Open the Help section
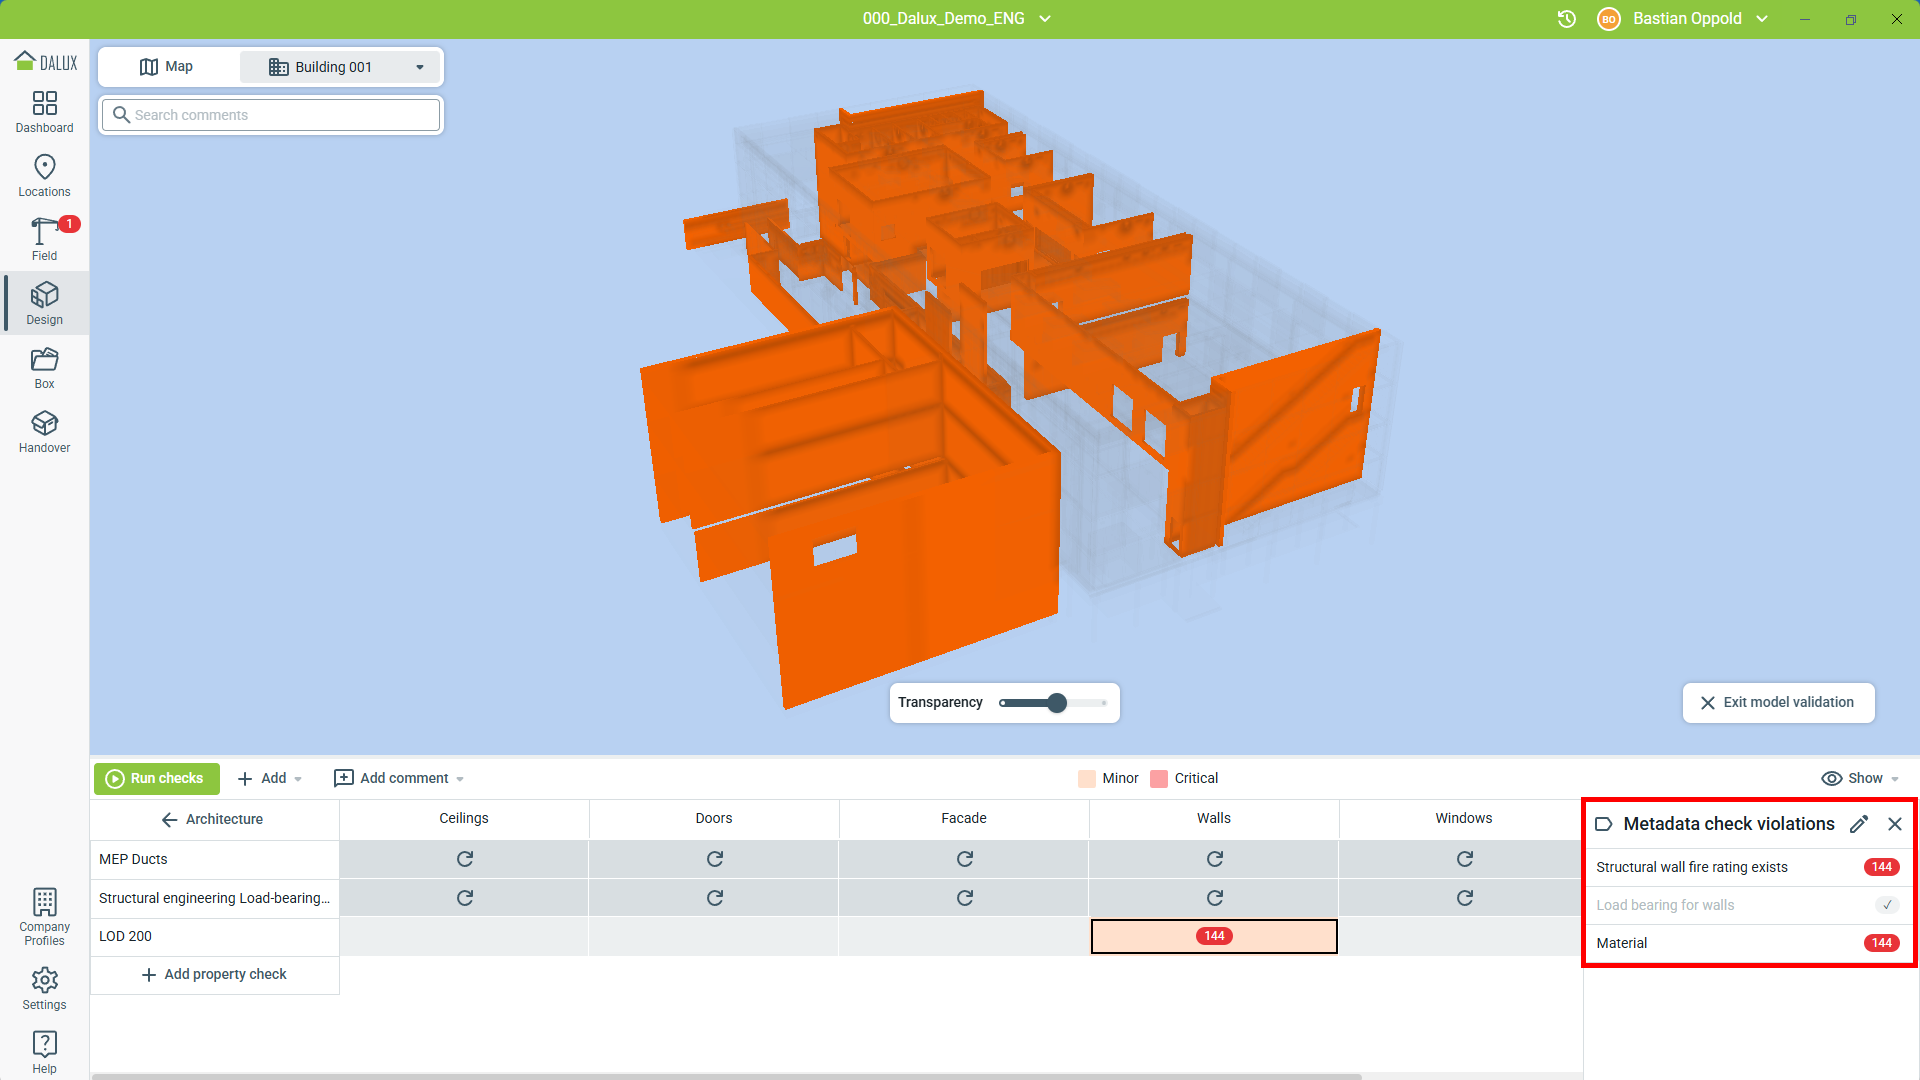 click(44, 1053)
